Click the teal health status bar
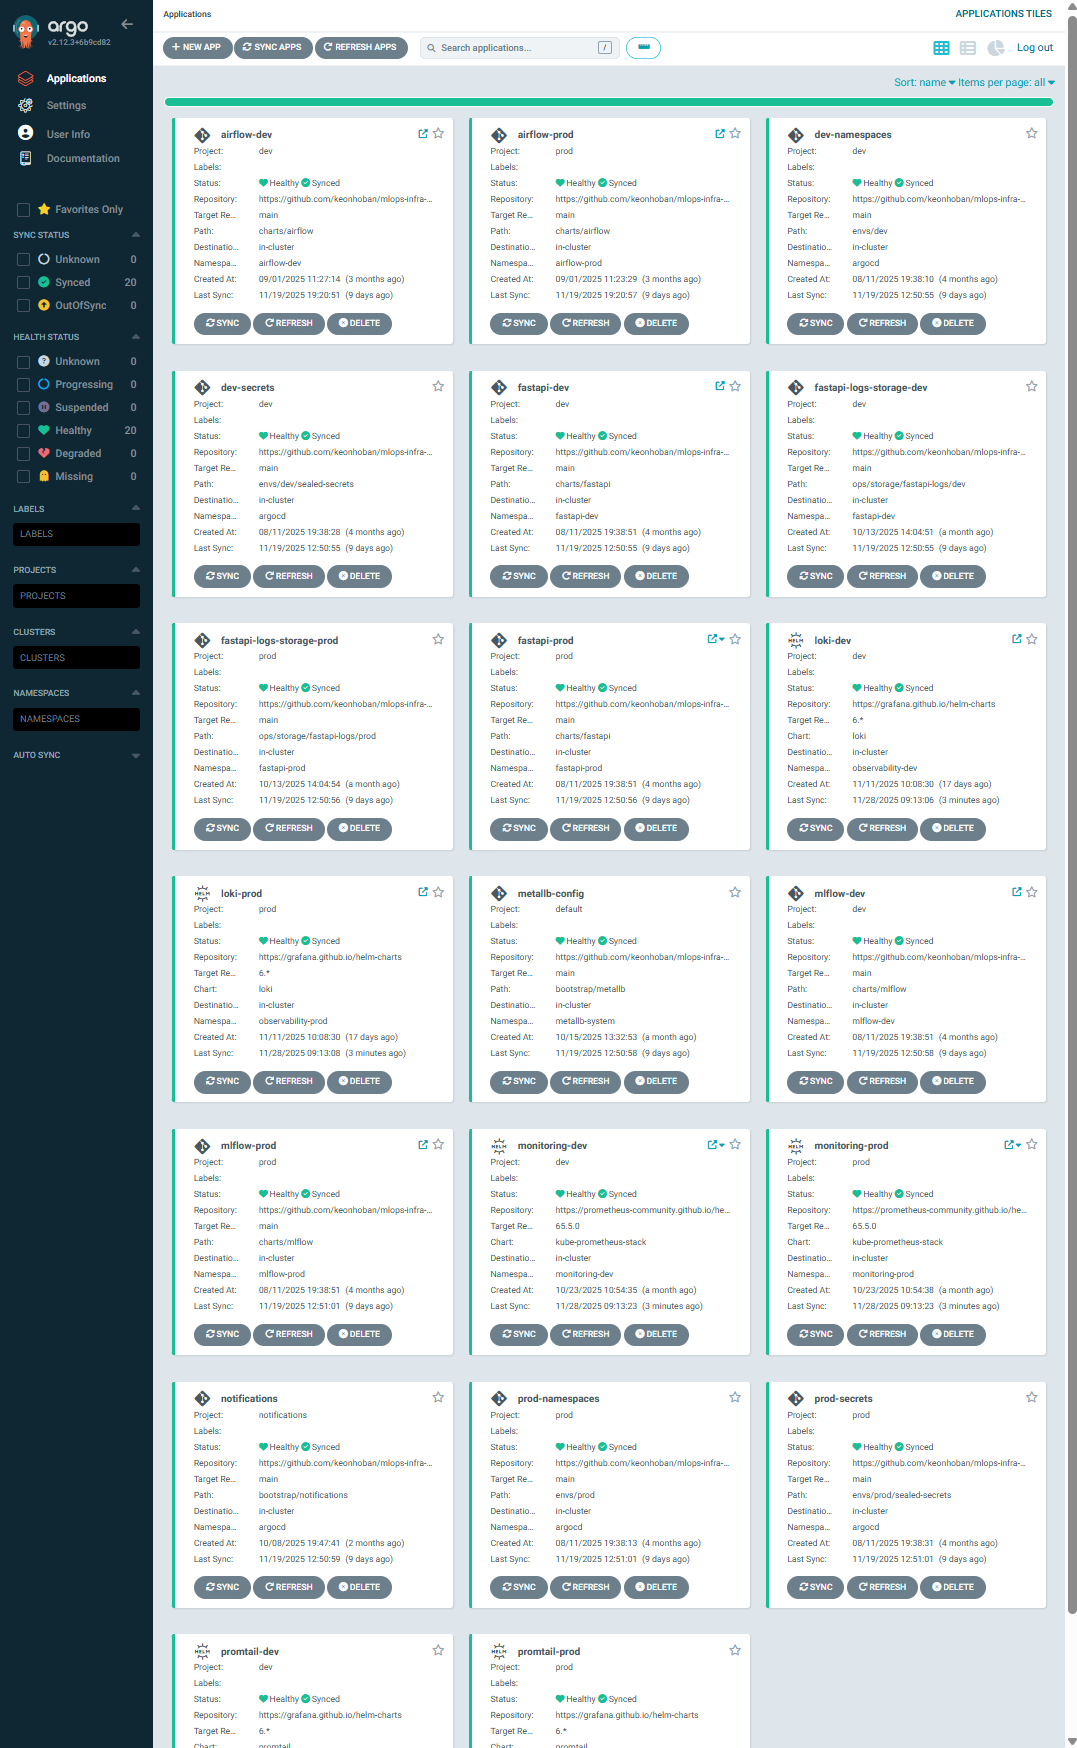Image resolution: width=1077 pixels, height=1748 pixels. pos(608,102)
